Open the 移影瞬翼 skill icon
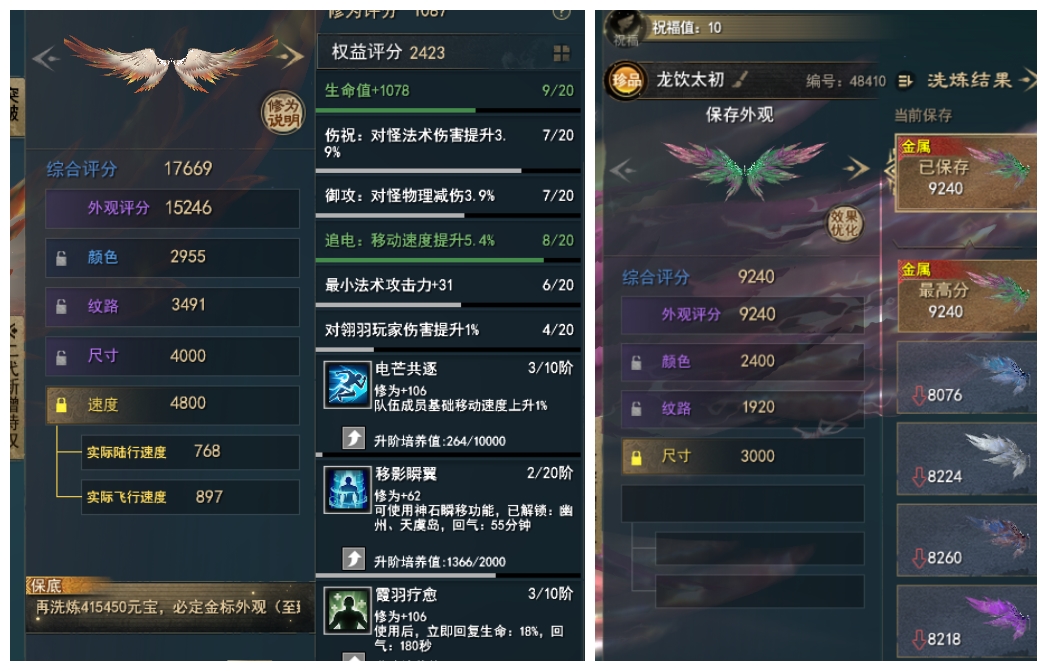The image size is (1047, 671). tap(347, 489)
